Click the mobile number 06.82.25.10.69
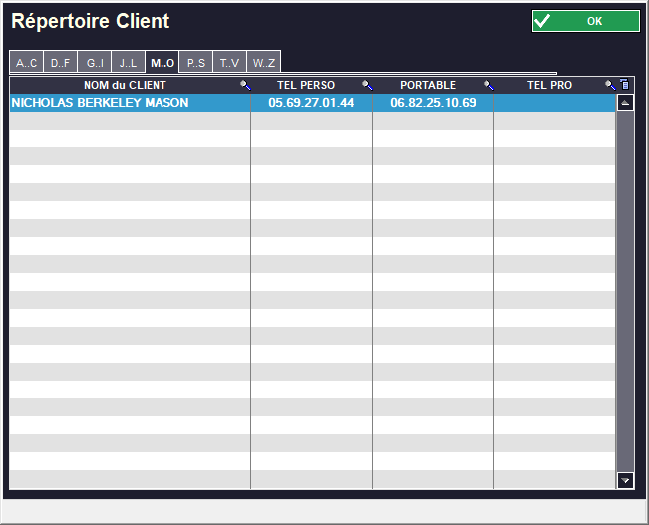 433,103
